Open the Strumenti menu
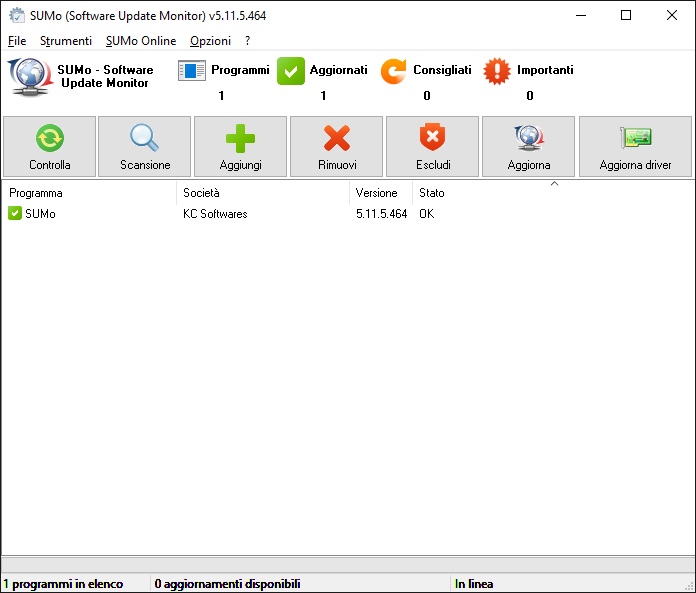 (x=66, y=41)
